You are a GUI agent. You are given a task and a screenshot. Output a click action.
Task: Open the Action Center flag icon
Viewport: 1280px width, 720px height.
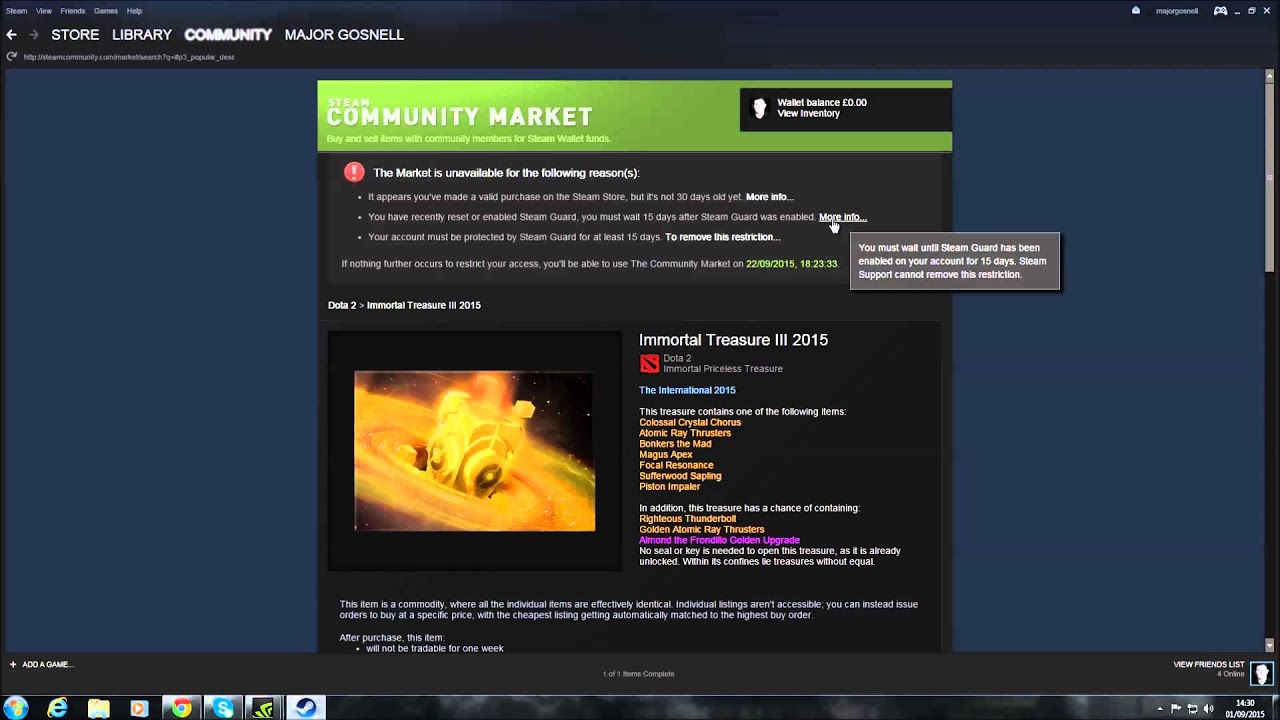click(1177, 708)
